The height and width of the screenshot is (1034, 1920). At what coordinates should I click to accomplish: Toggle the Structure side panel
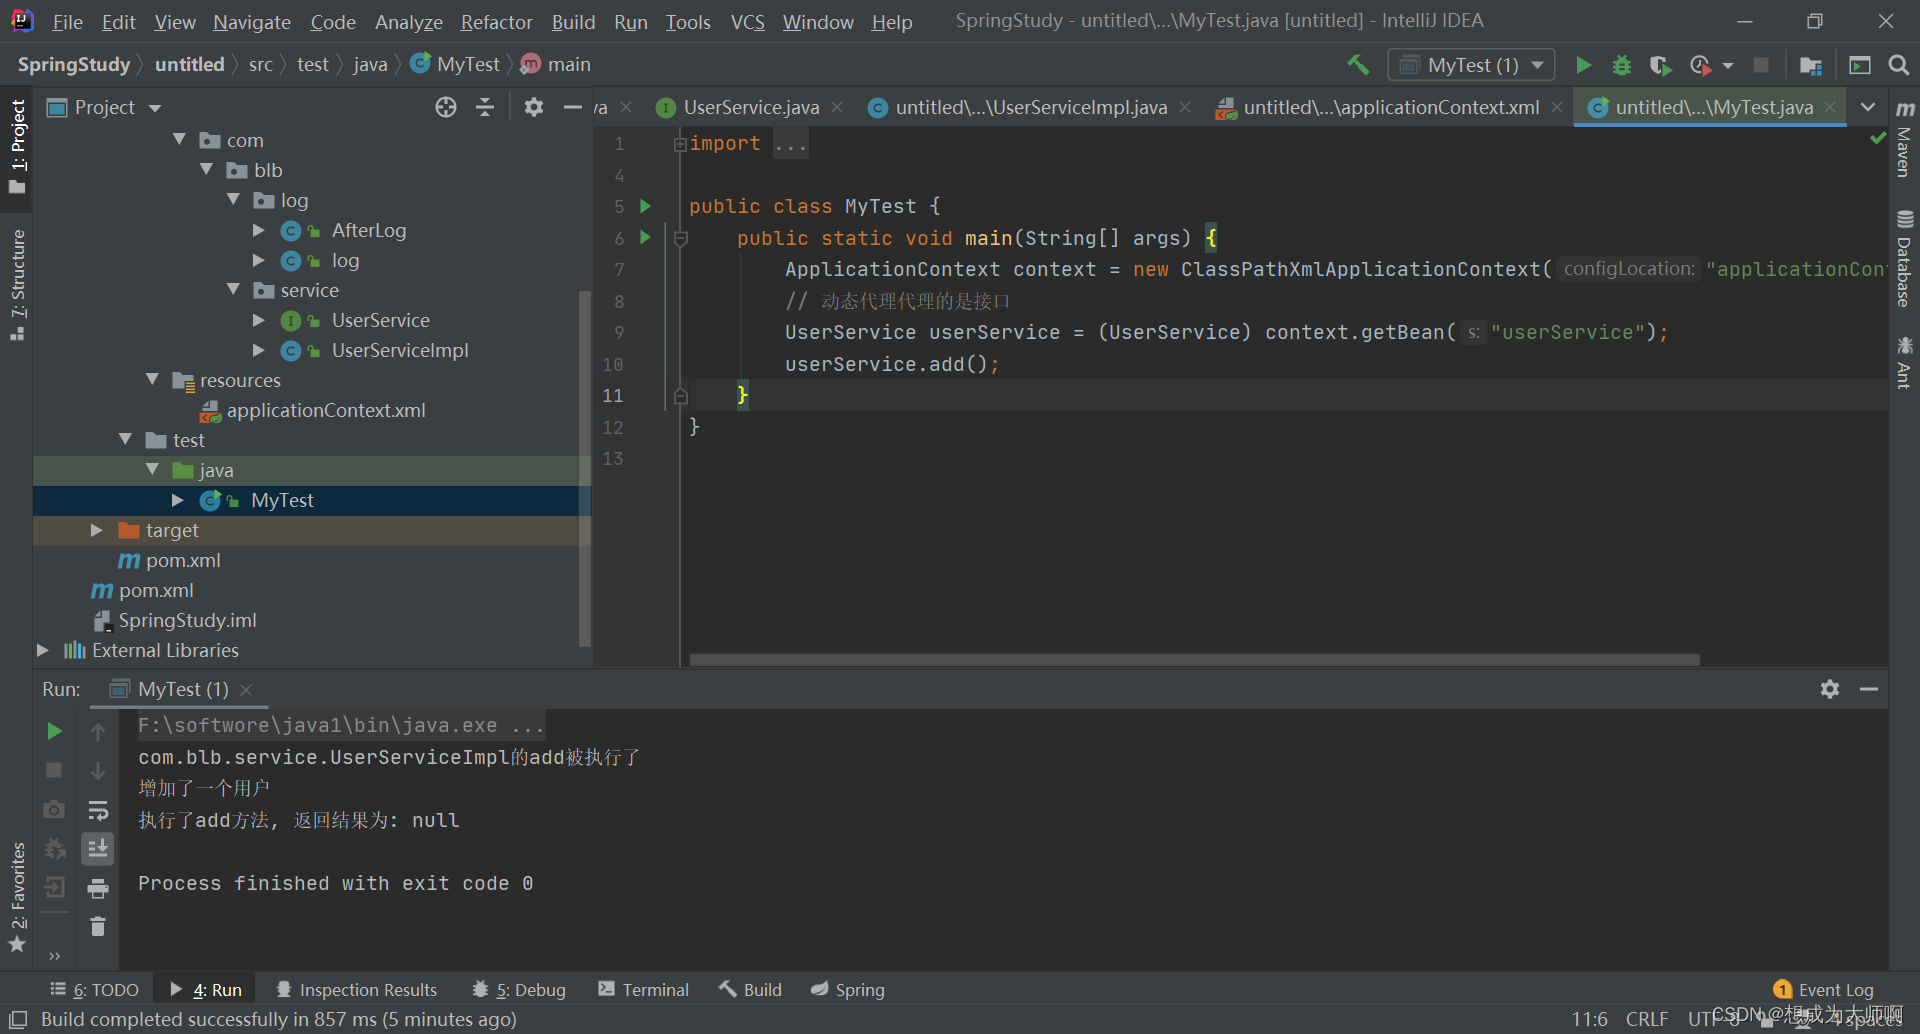17,285
